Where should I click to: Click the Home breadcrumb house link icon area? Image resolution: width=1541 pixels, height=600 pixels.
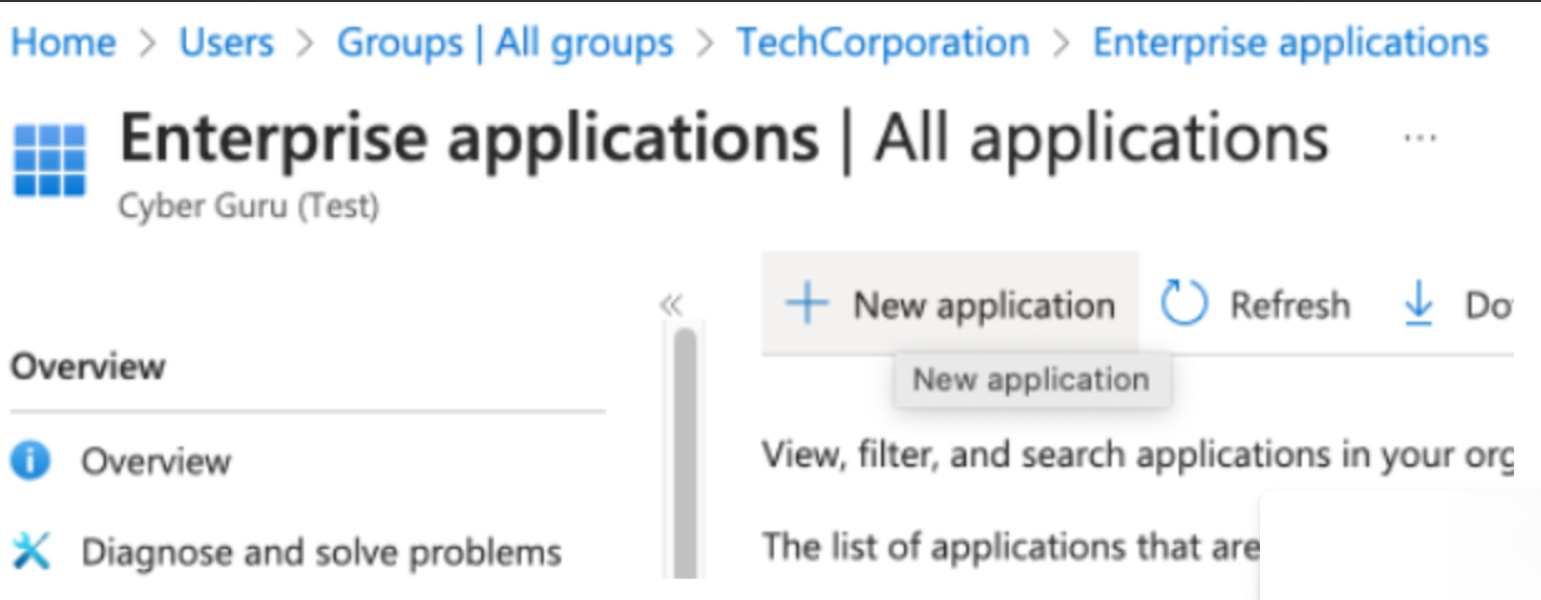click(x=62, y=41)
